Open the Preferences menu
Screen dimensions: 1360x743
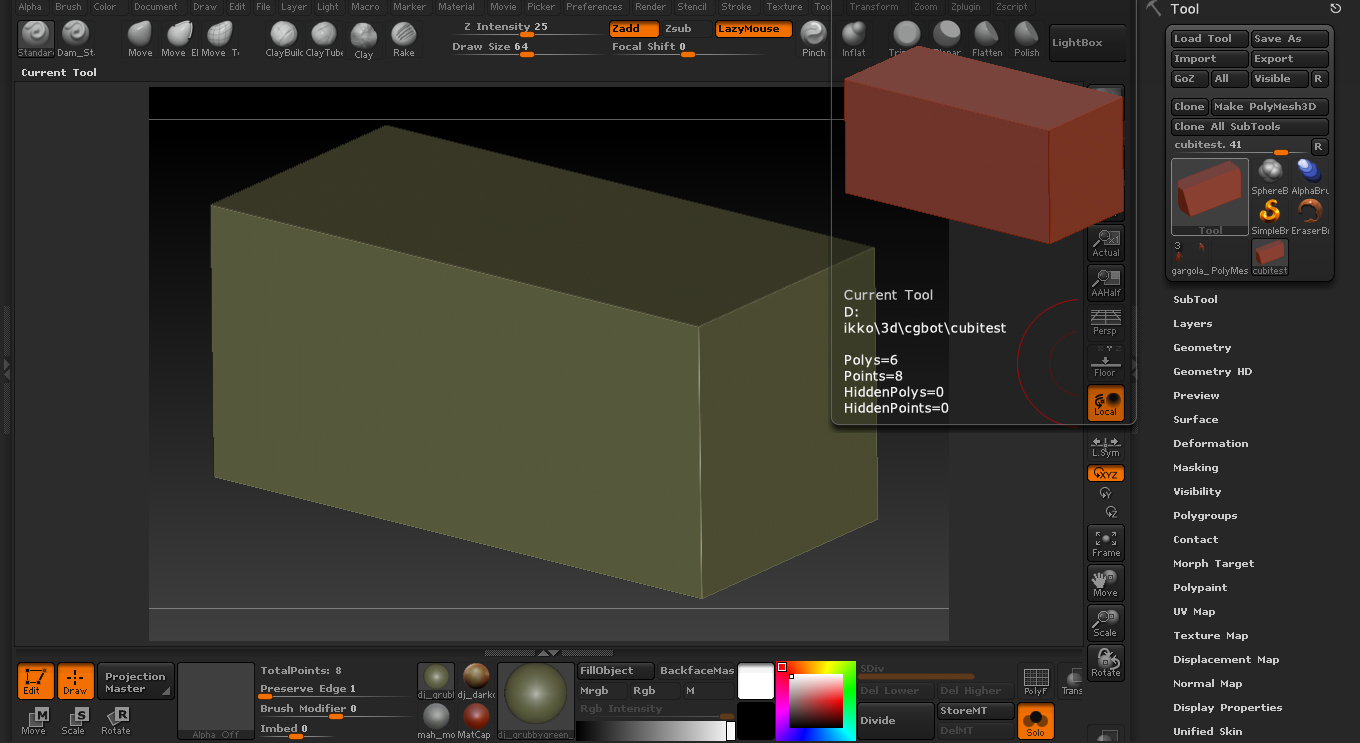[594, 7]
